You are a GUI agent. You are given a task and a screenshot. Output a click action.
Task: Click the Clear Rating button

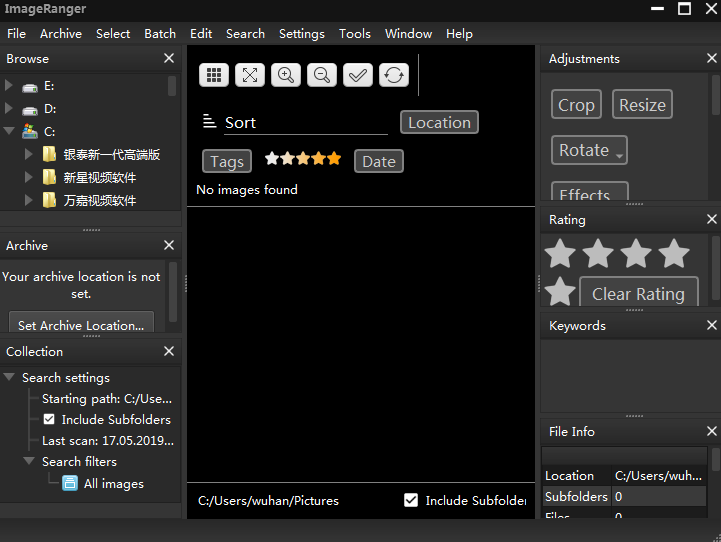pyautogui.click(x=638, y=294)
